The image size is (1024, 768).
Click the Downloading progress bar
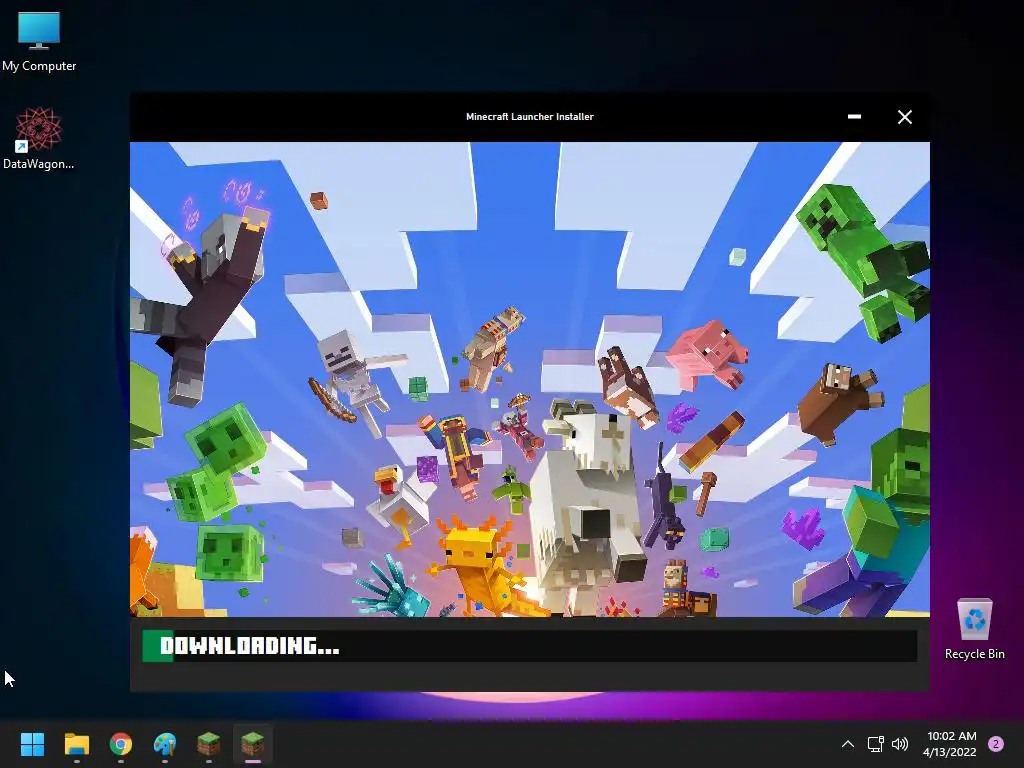tap(530, 646)
